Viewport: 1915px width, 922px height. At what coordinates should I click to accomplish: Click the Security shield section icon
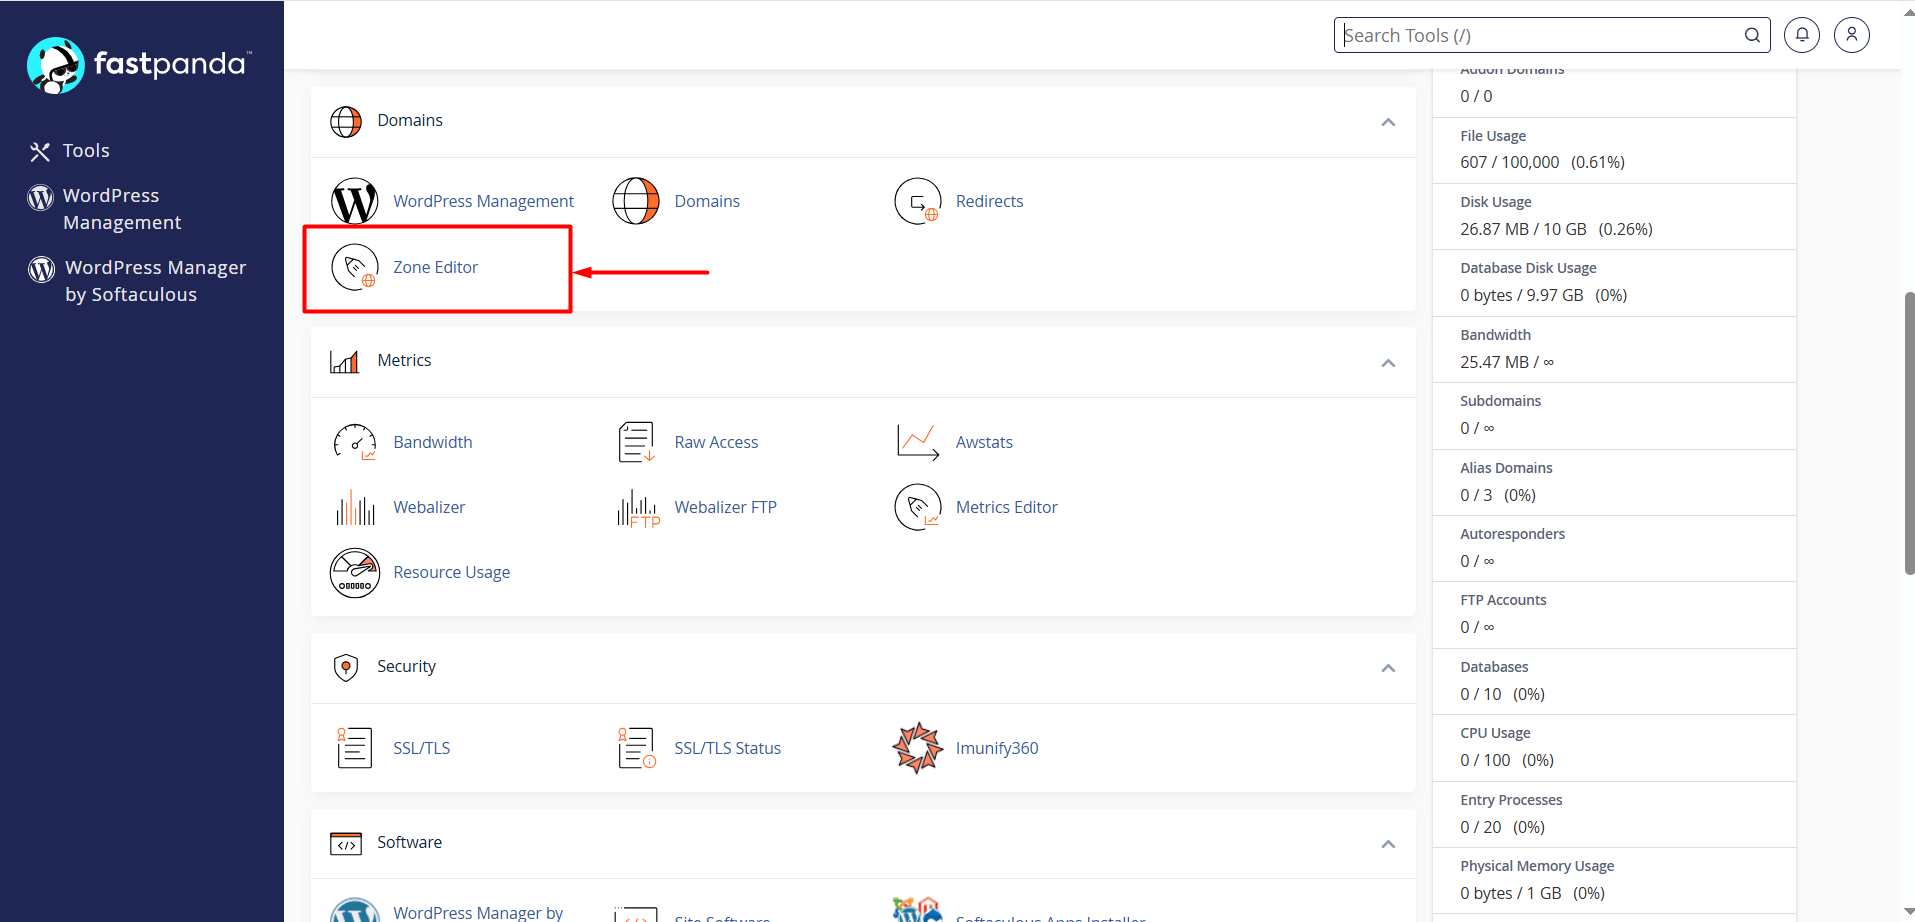(346, 667)
